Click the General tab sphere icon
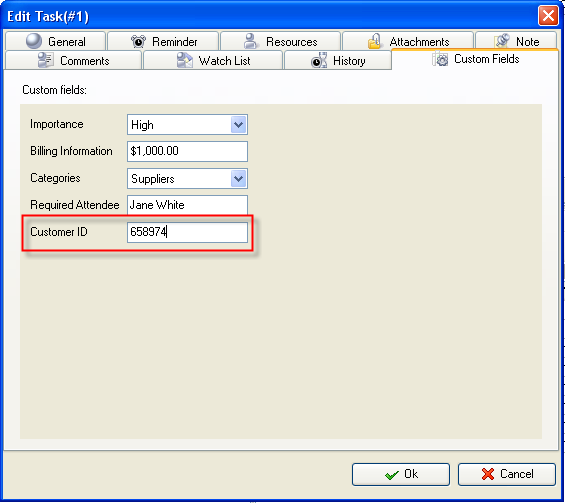The height and width of the screenshot is (503, 565). (34, 41)
